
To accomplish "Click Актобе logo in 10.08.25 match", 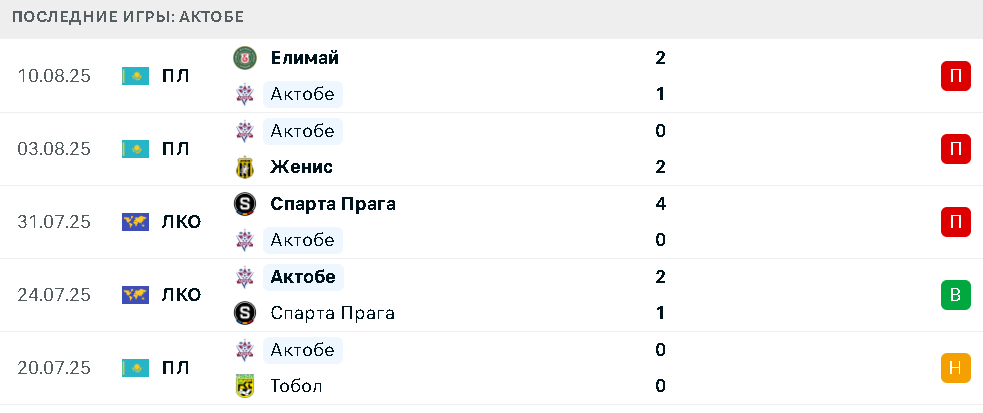I will [x=244, y=95].
